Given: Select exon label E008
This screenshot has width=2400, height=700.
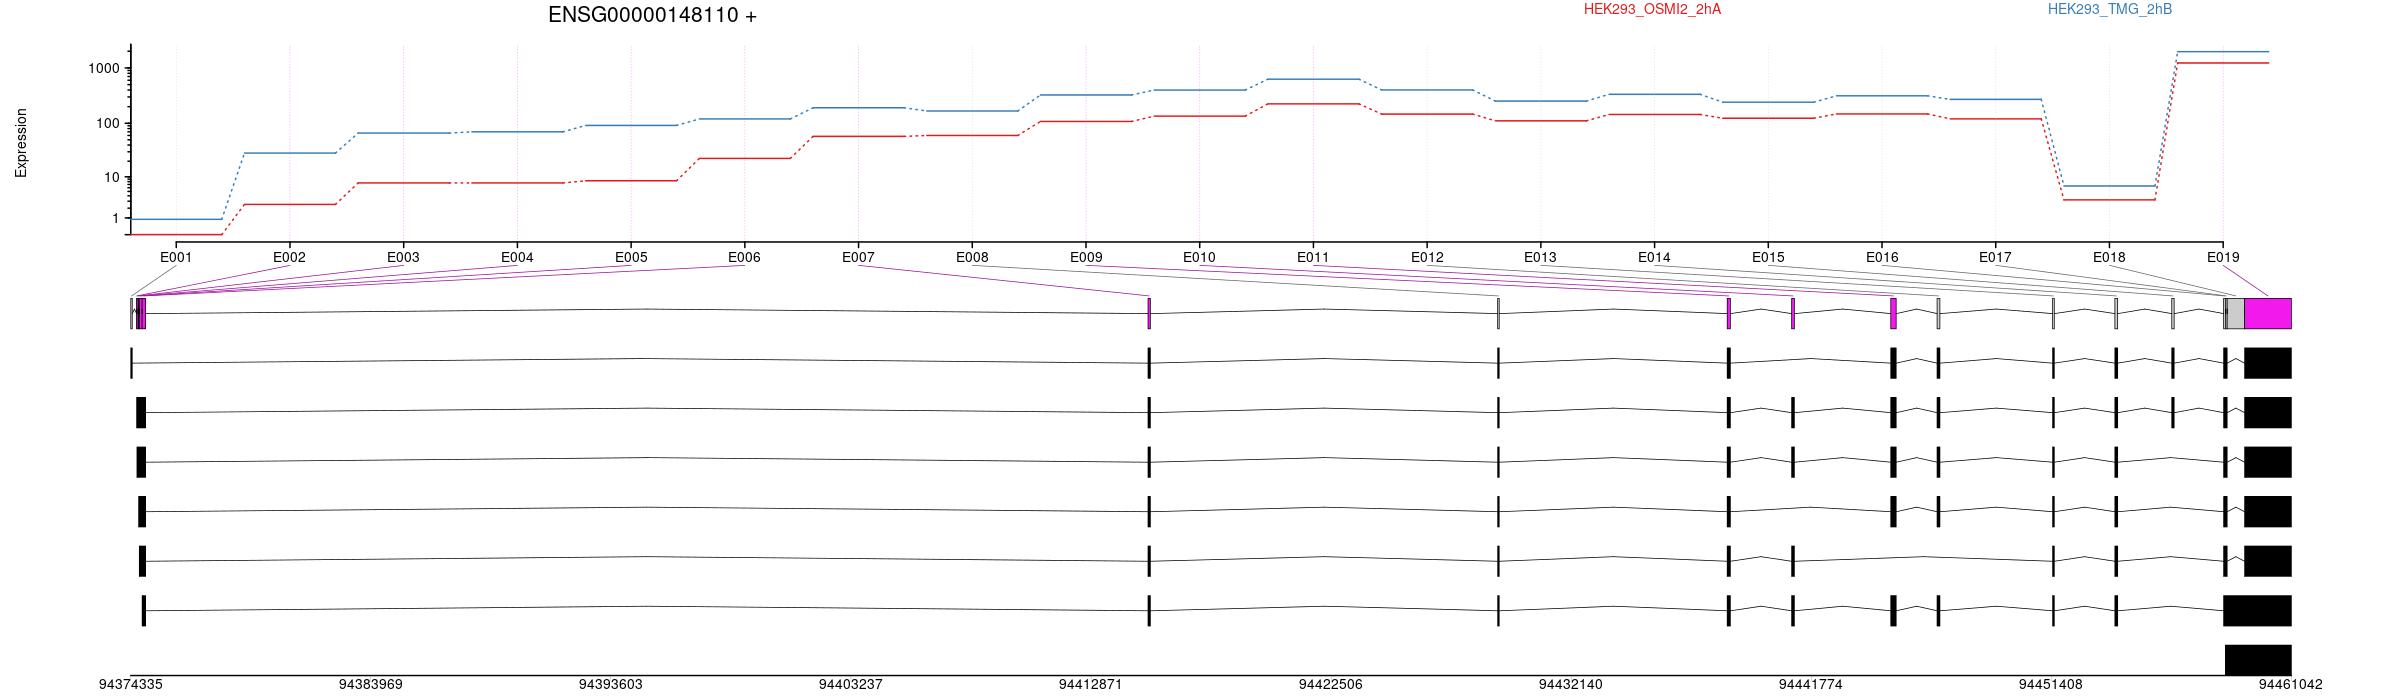Looking at the screenshot, I should [x=972, y=257].
